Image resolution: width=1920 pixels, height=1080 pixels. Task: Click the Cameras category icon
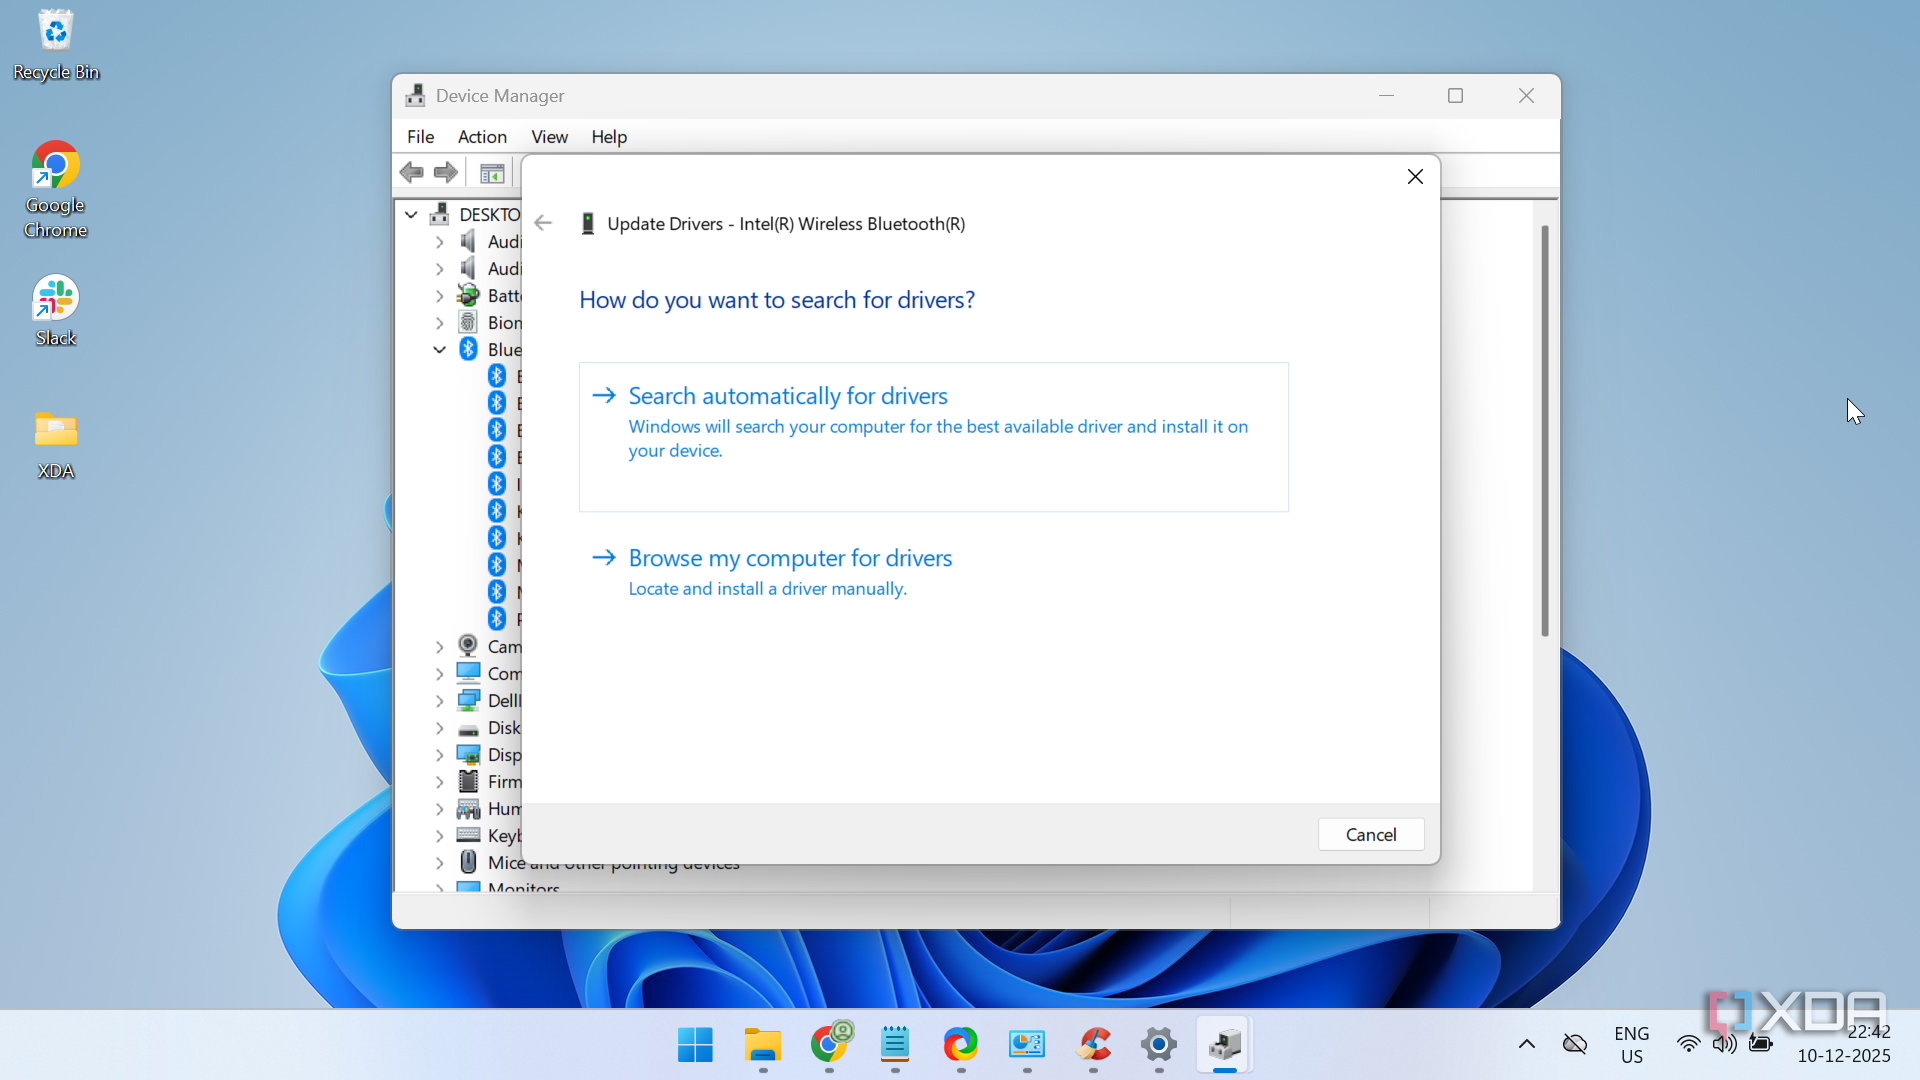(468, 646)
